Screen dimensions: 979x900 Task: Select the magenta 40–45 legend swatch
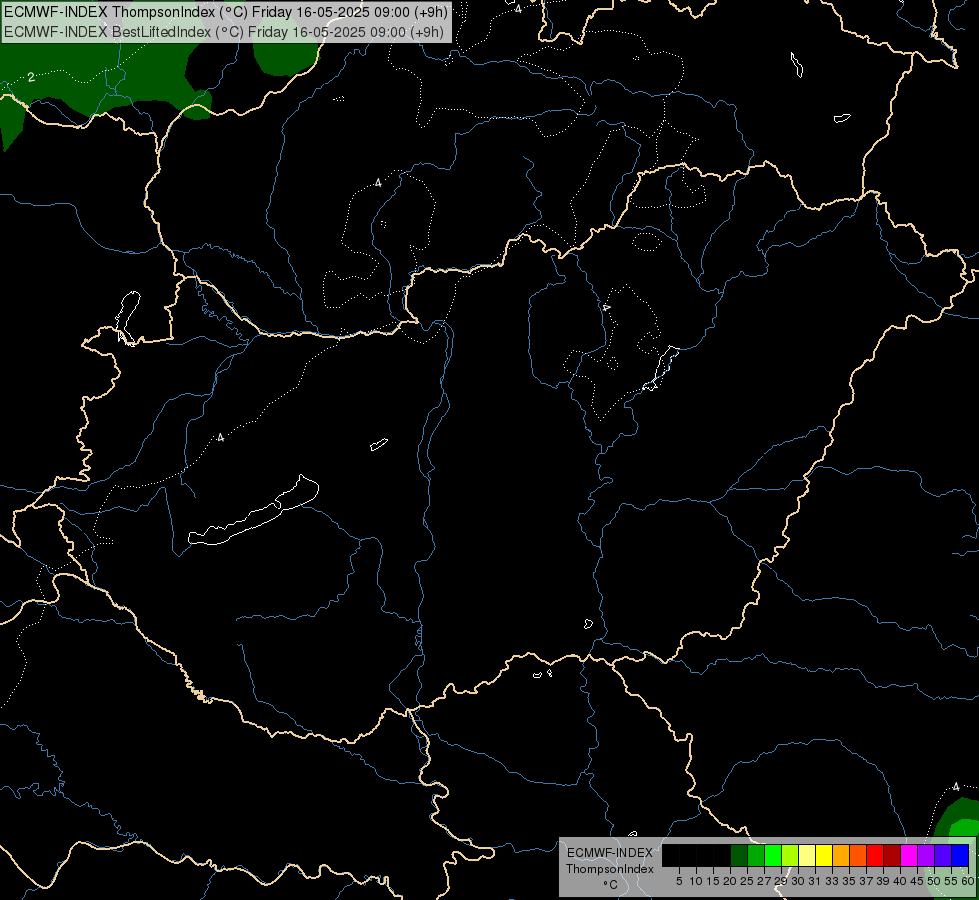[909, 855]
